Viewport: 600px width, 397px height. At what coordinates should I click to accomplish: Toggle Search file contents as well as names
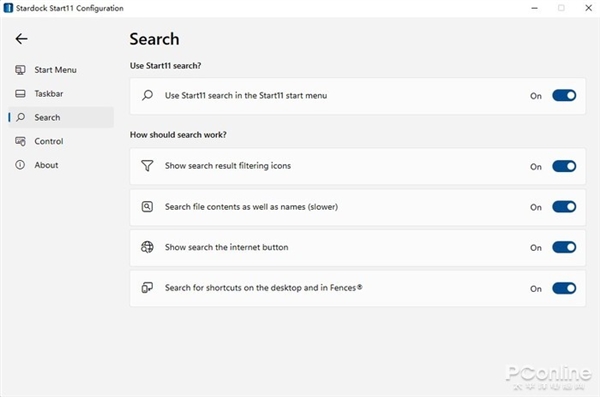tap(564, 207)
